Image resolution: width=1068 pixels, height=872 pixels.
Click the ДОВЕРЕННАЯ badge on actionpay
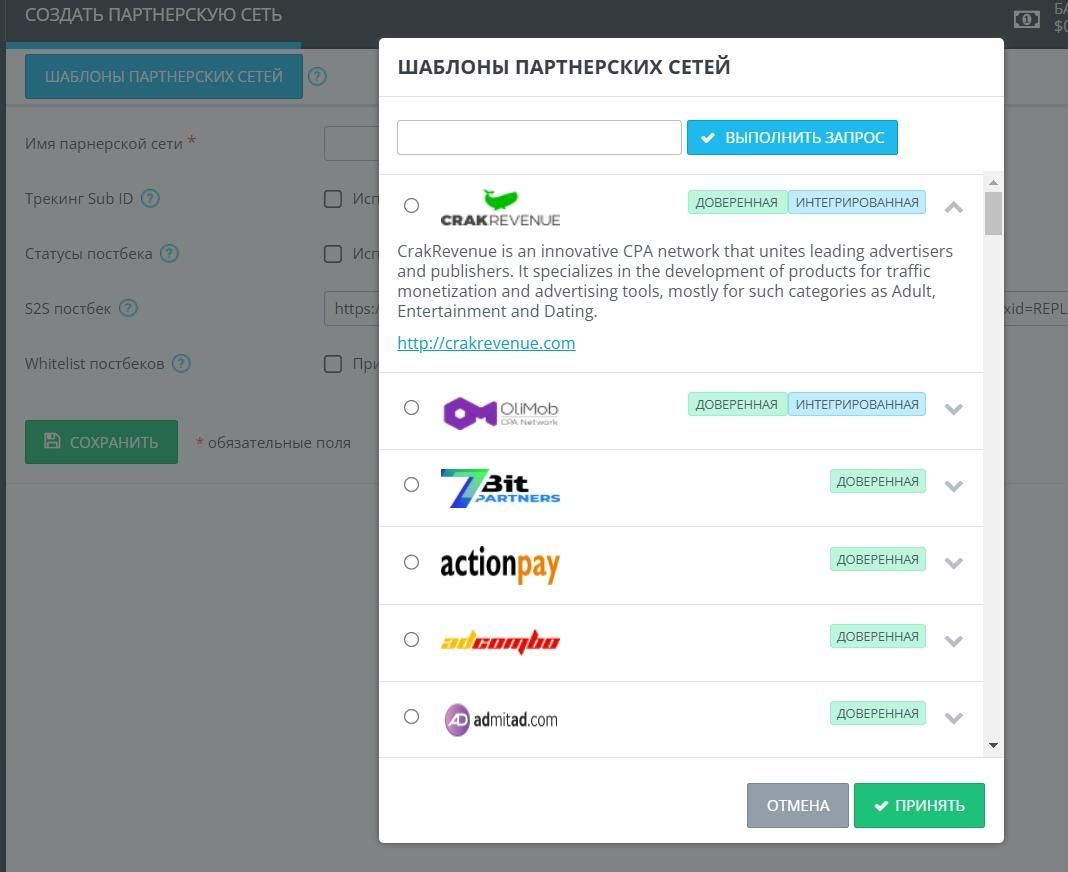pos(877,559)
